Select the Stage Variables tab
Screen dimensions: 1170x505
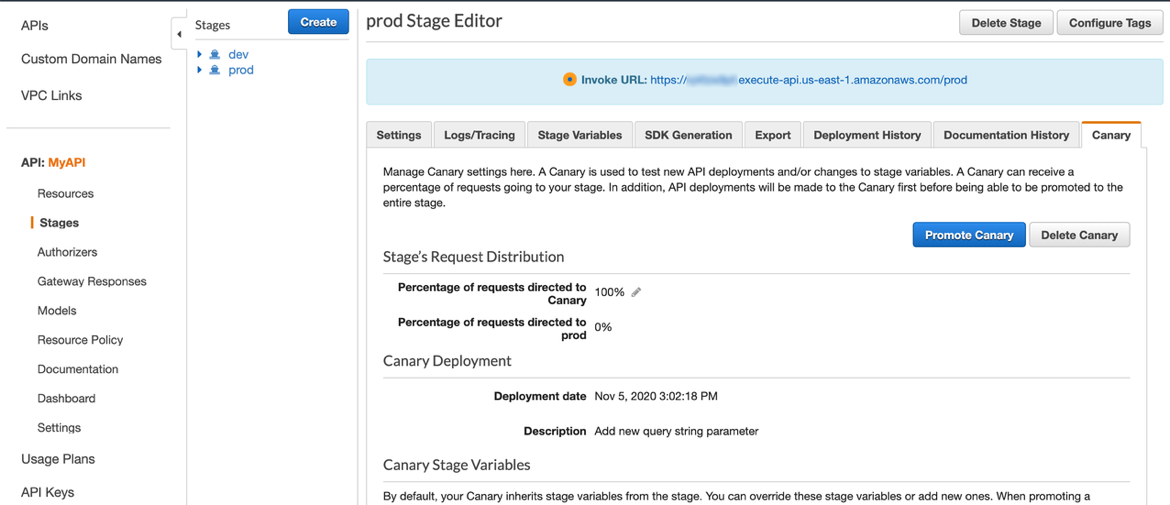580,135
